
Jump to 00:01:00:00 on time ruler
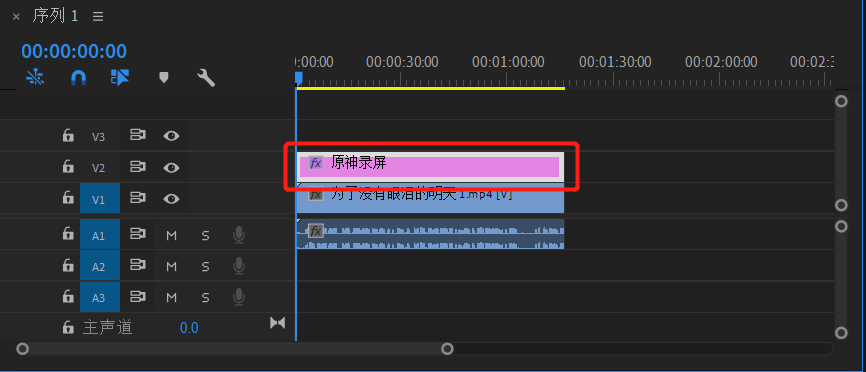click(508, 62)
